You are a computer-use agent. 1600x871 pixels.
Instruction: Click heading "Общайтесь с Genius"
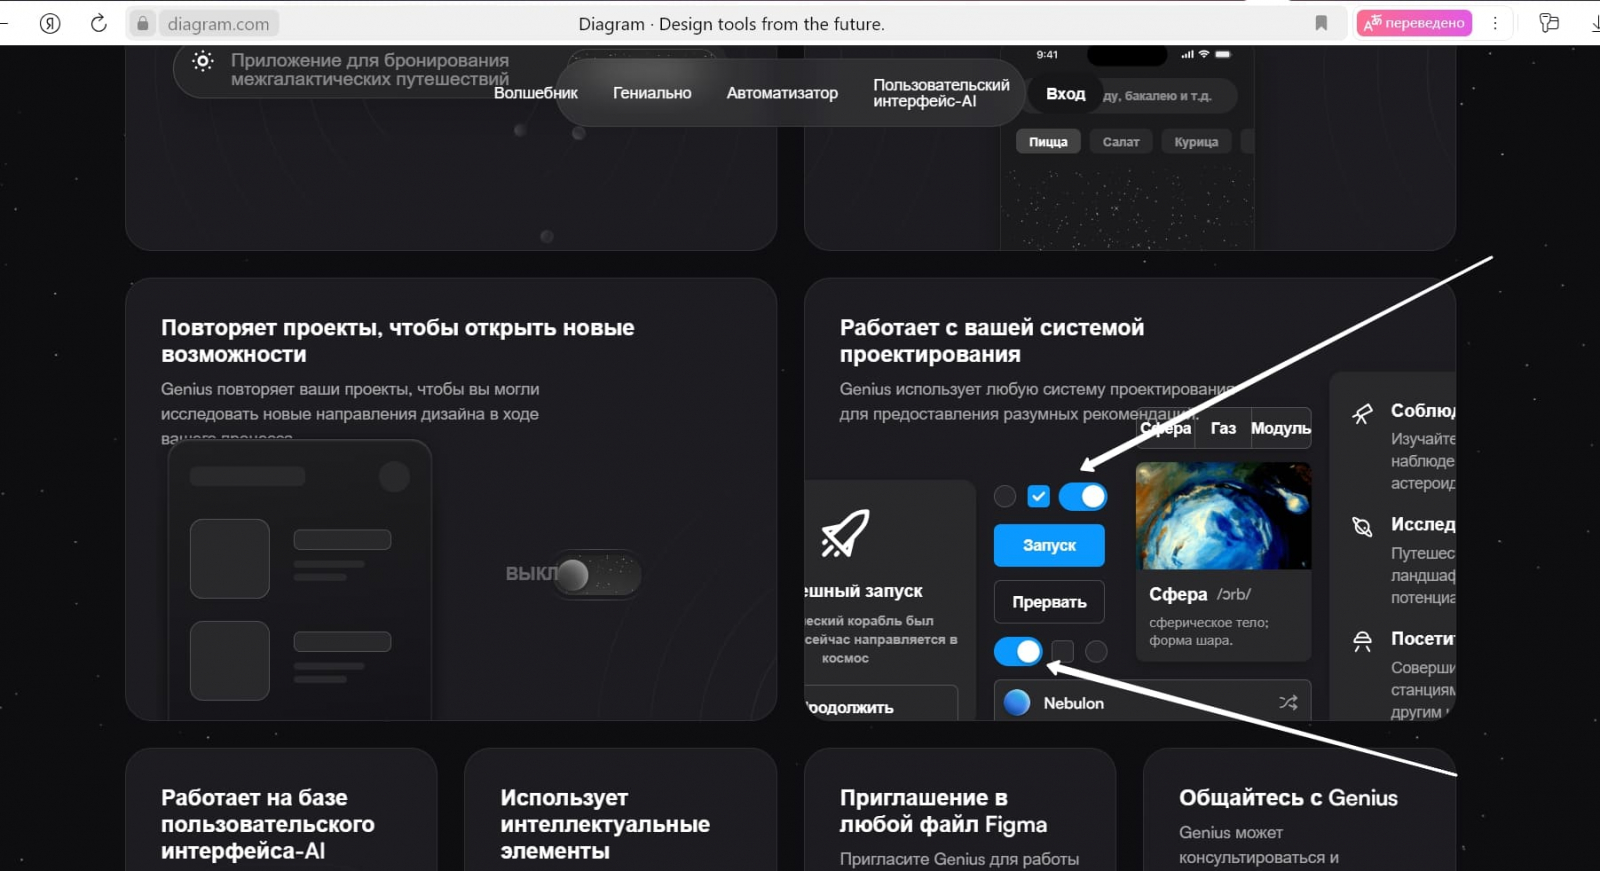(x=1288, y=798)
